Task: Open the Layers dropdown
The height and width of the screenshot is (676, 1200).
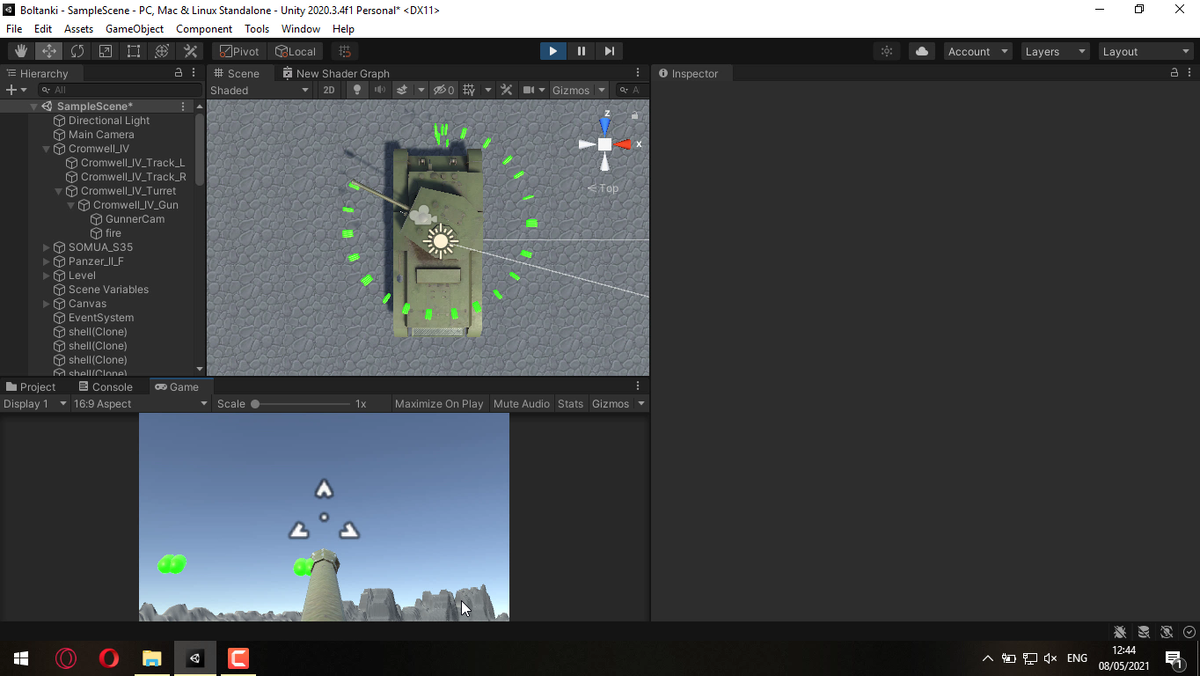Action: click(x=1056, y=51)
